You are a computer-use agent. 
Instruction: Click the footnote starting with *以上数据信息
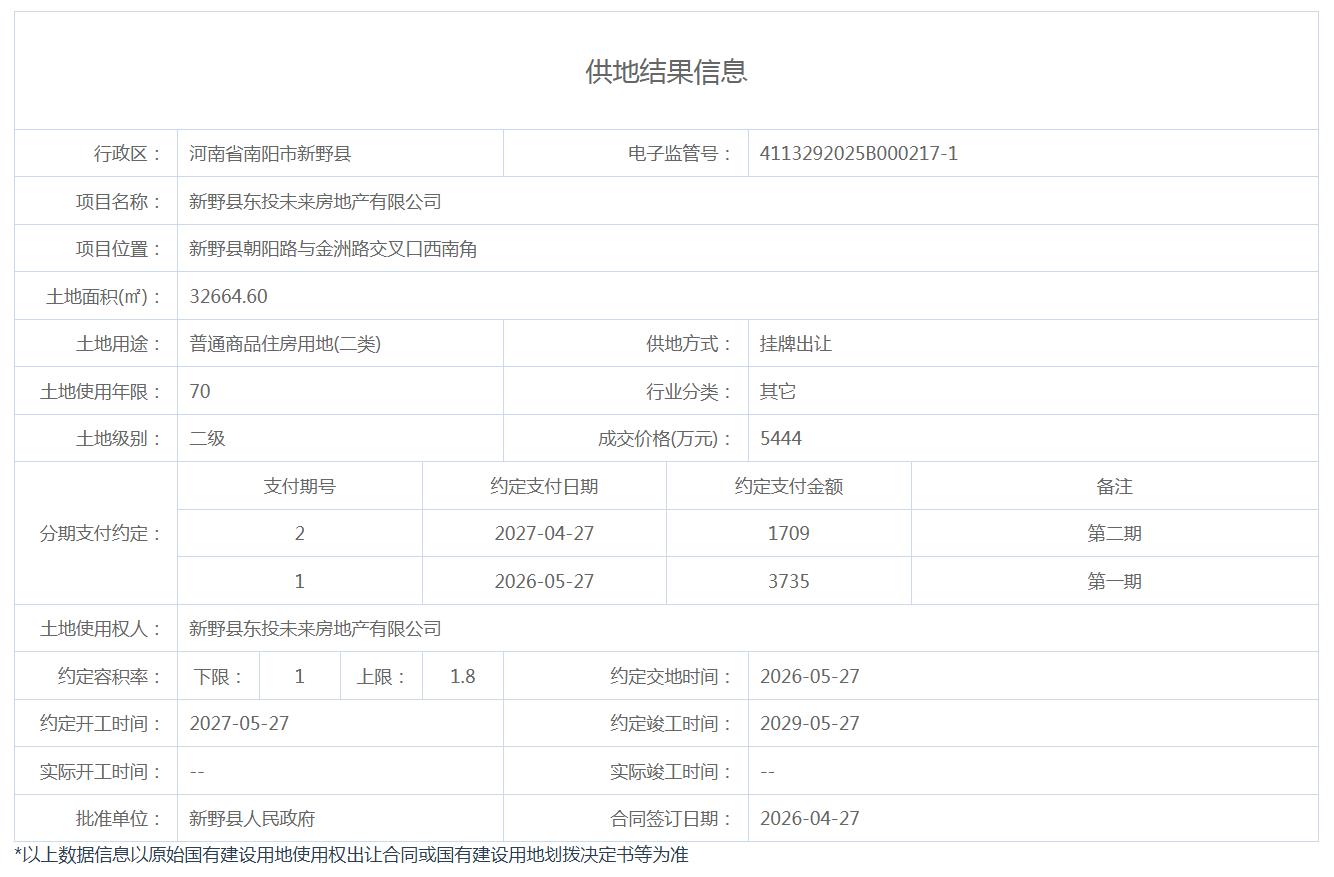[351, 855]
